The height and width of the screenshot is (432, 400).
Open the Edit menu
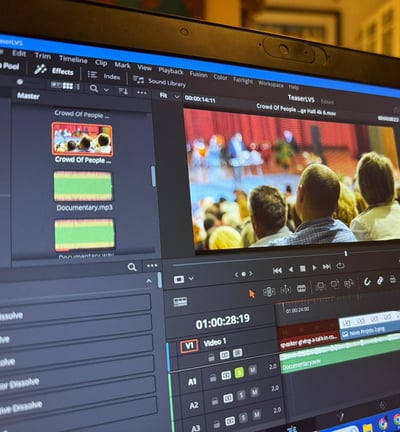tap(19, 53)
